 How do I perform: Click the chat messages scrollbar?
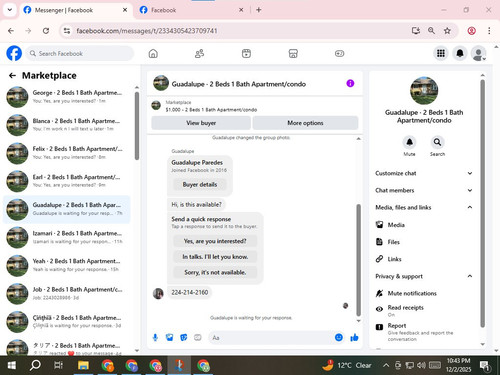coord(359,260)
